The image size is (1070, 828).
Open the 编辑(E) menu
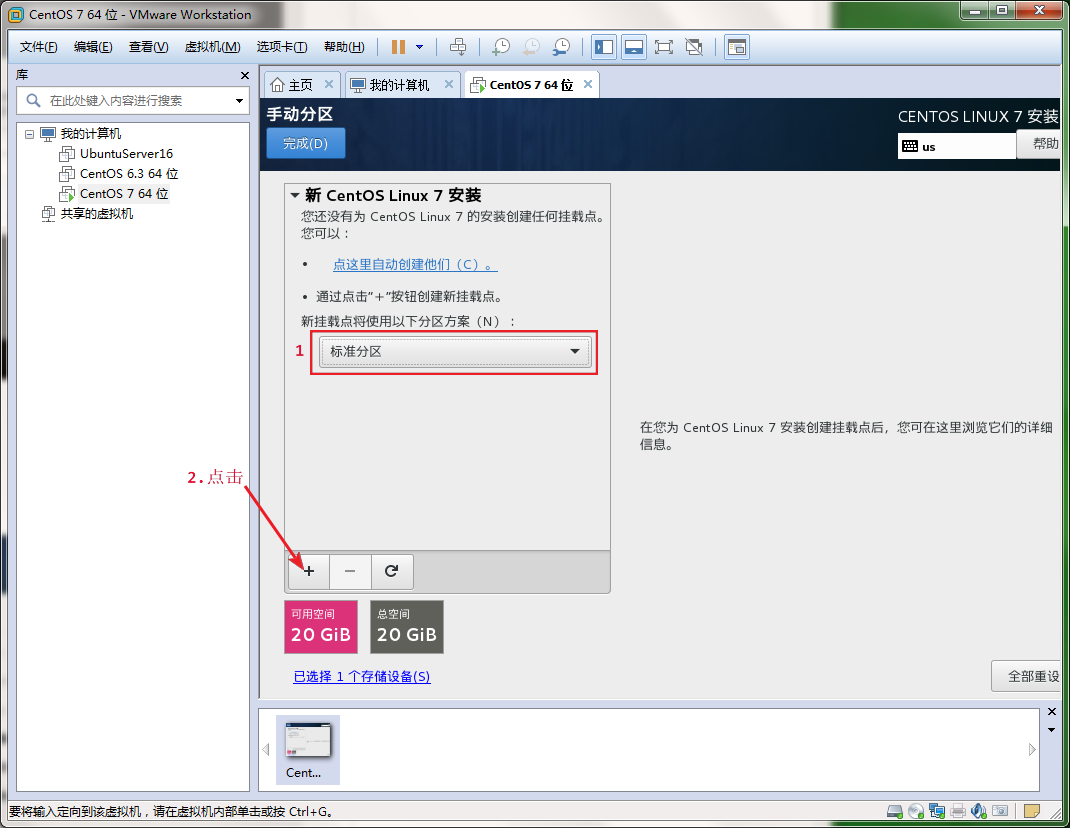[x=93, y=47]
